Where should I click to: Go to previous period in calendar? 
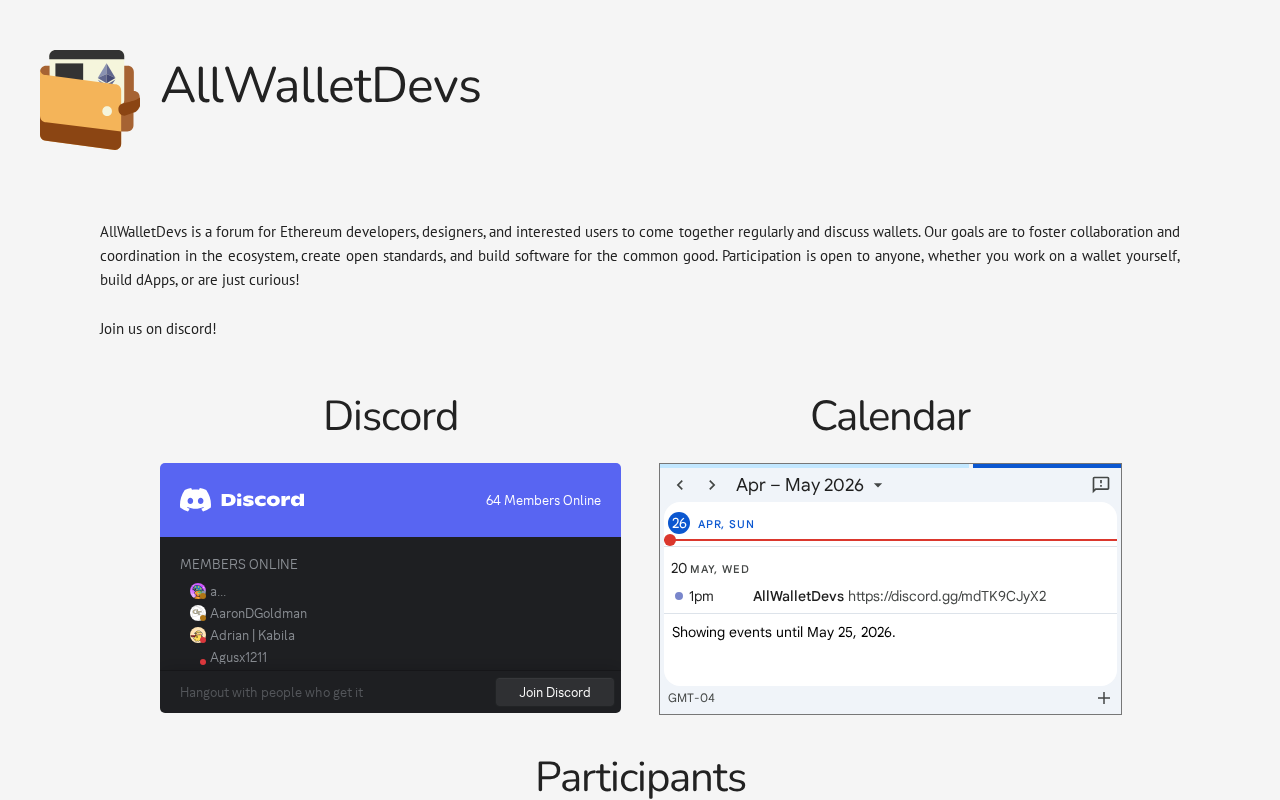click(x=680, y=485)
